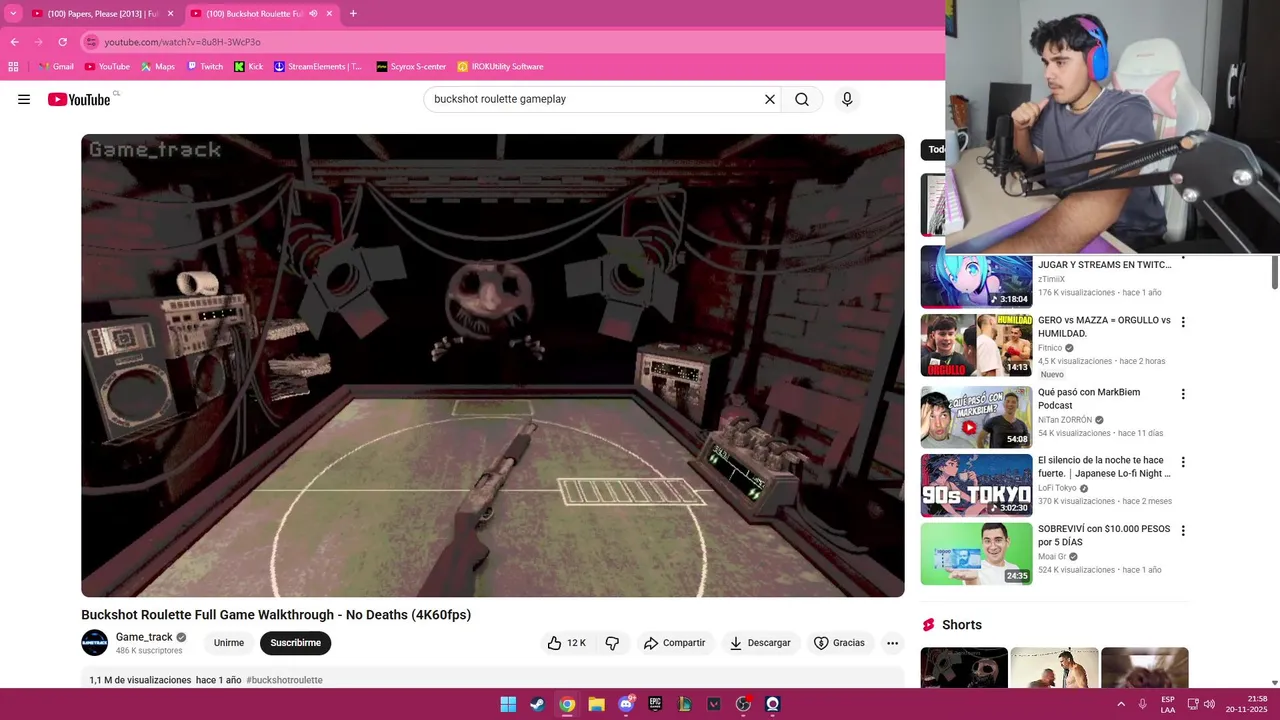Click the Buckshot Roulette video player

point(493,365)
